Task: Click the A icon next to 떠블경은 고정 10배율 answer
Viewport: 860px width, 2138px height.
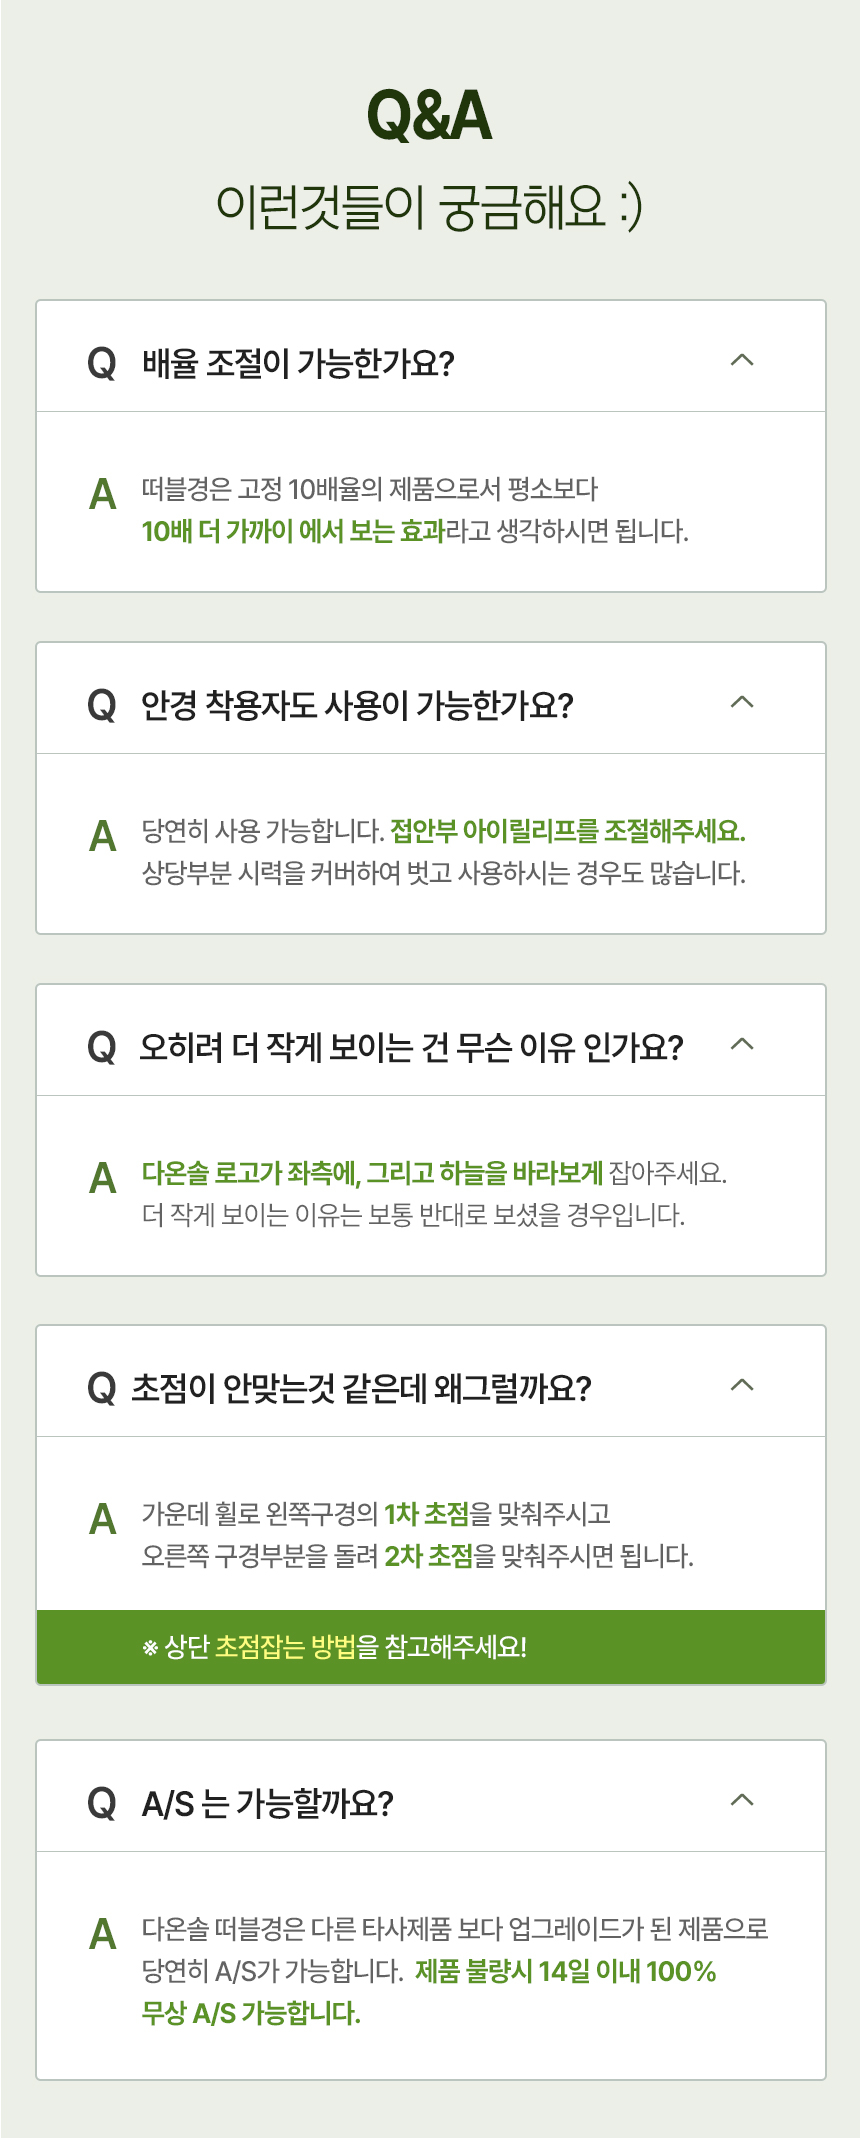Action: [103, 495]
